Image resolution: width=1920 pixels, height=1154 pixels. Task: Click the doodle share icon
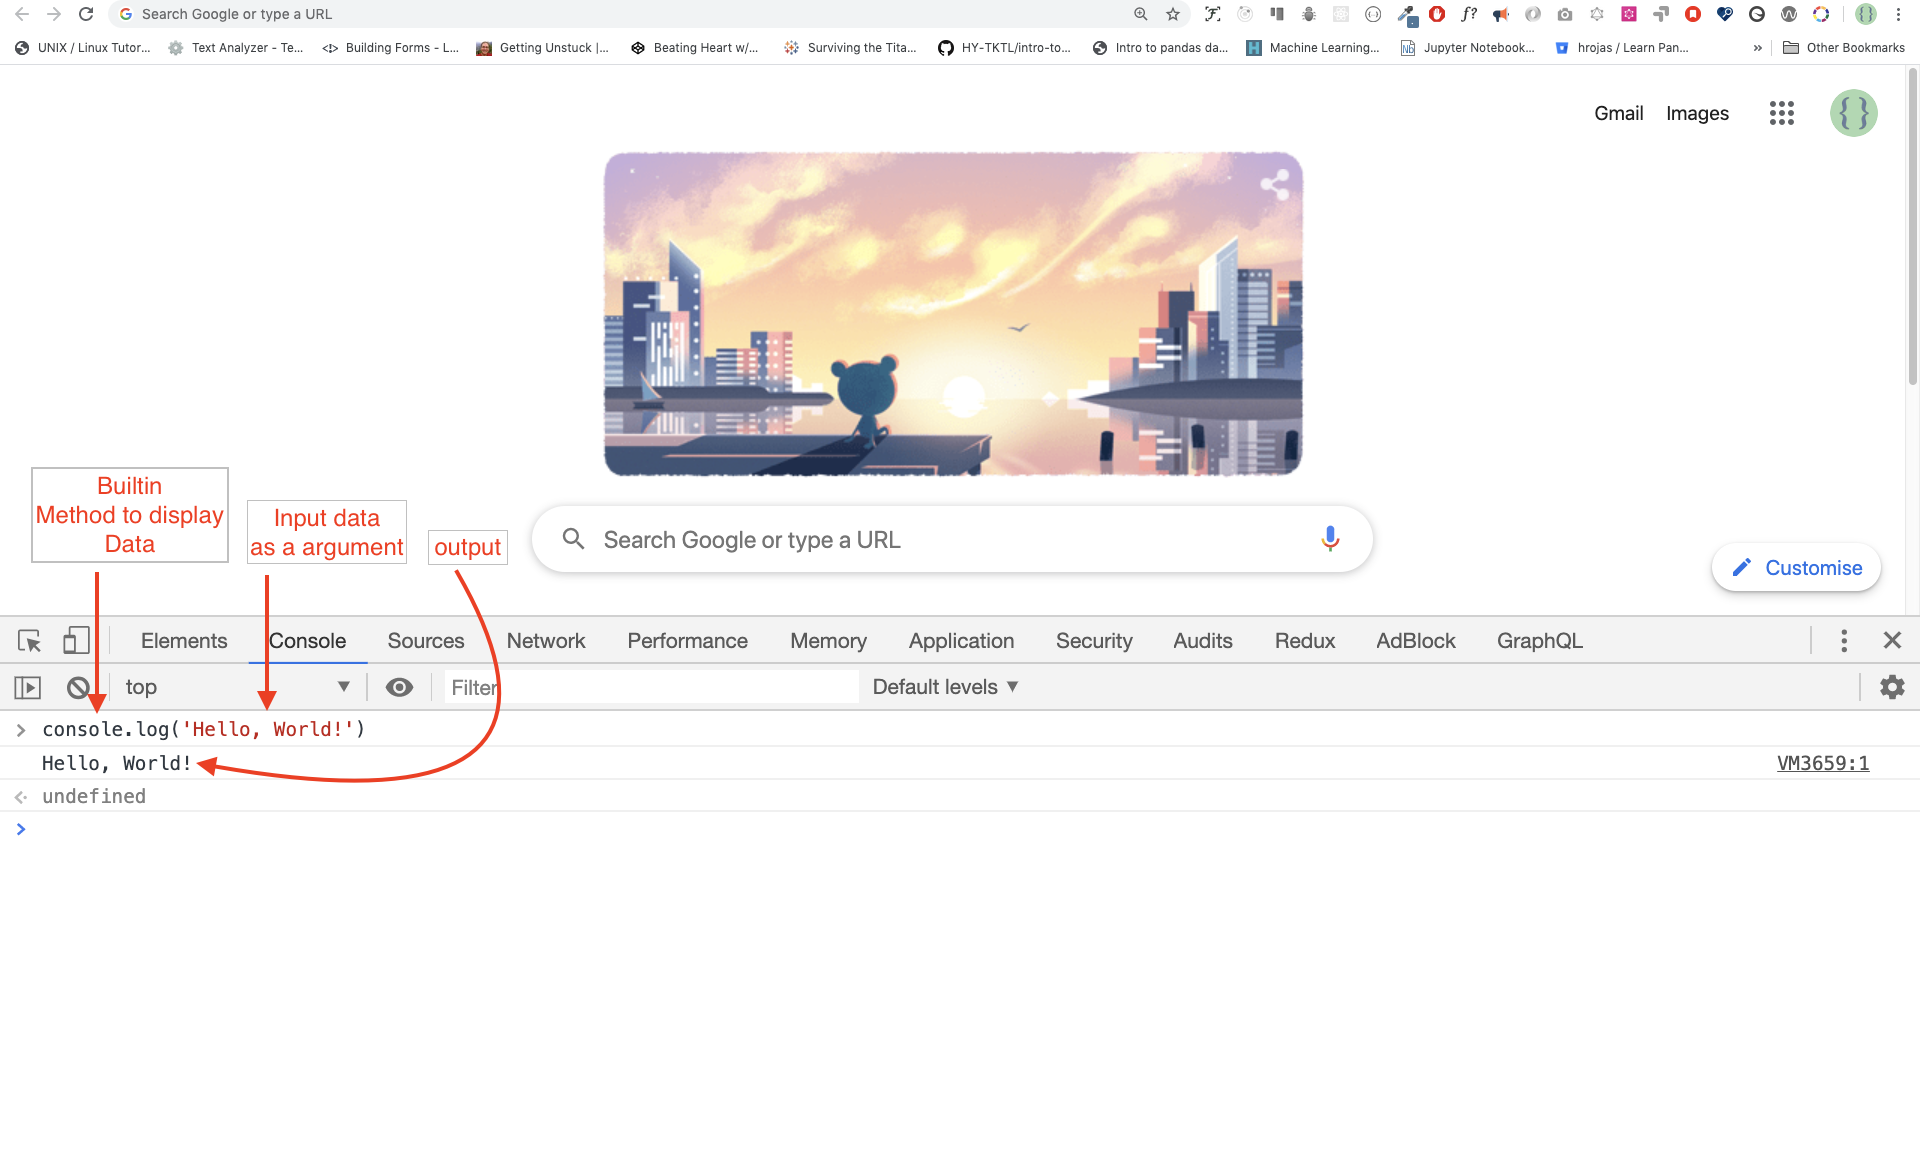[1274, 184]
